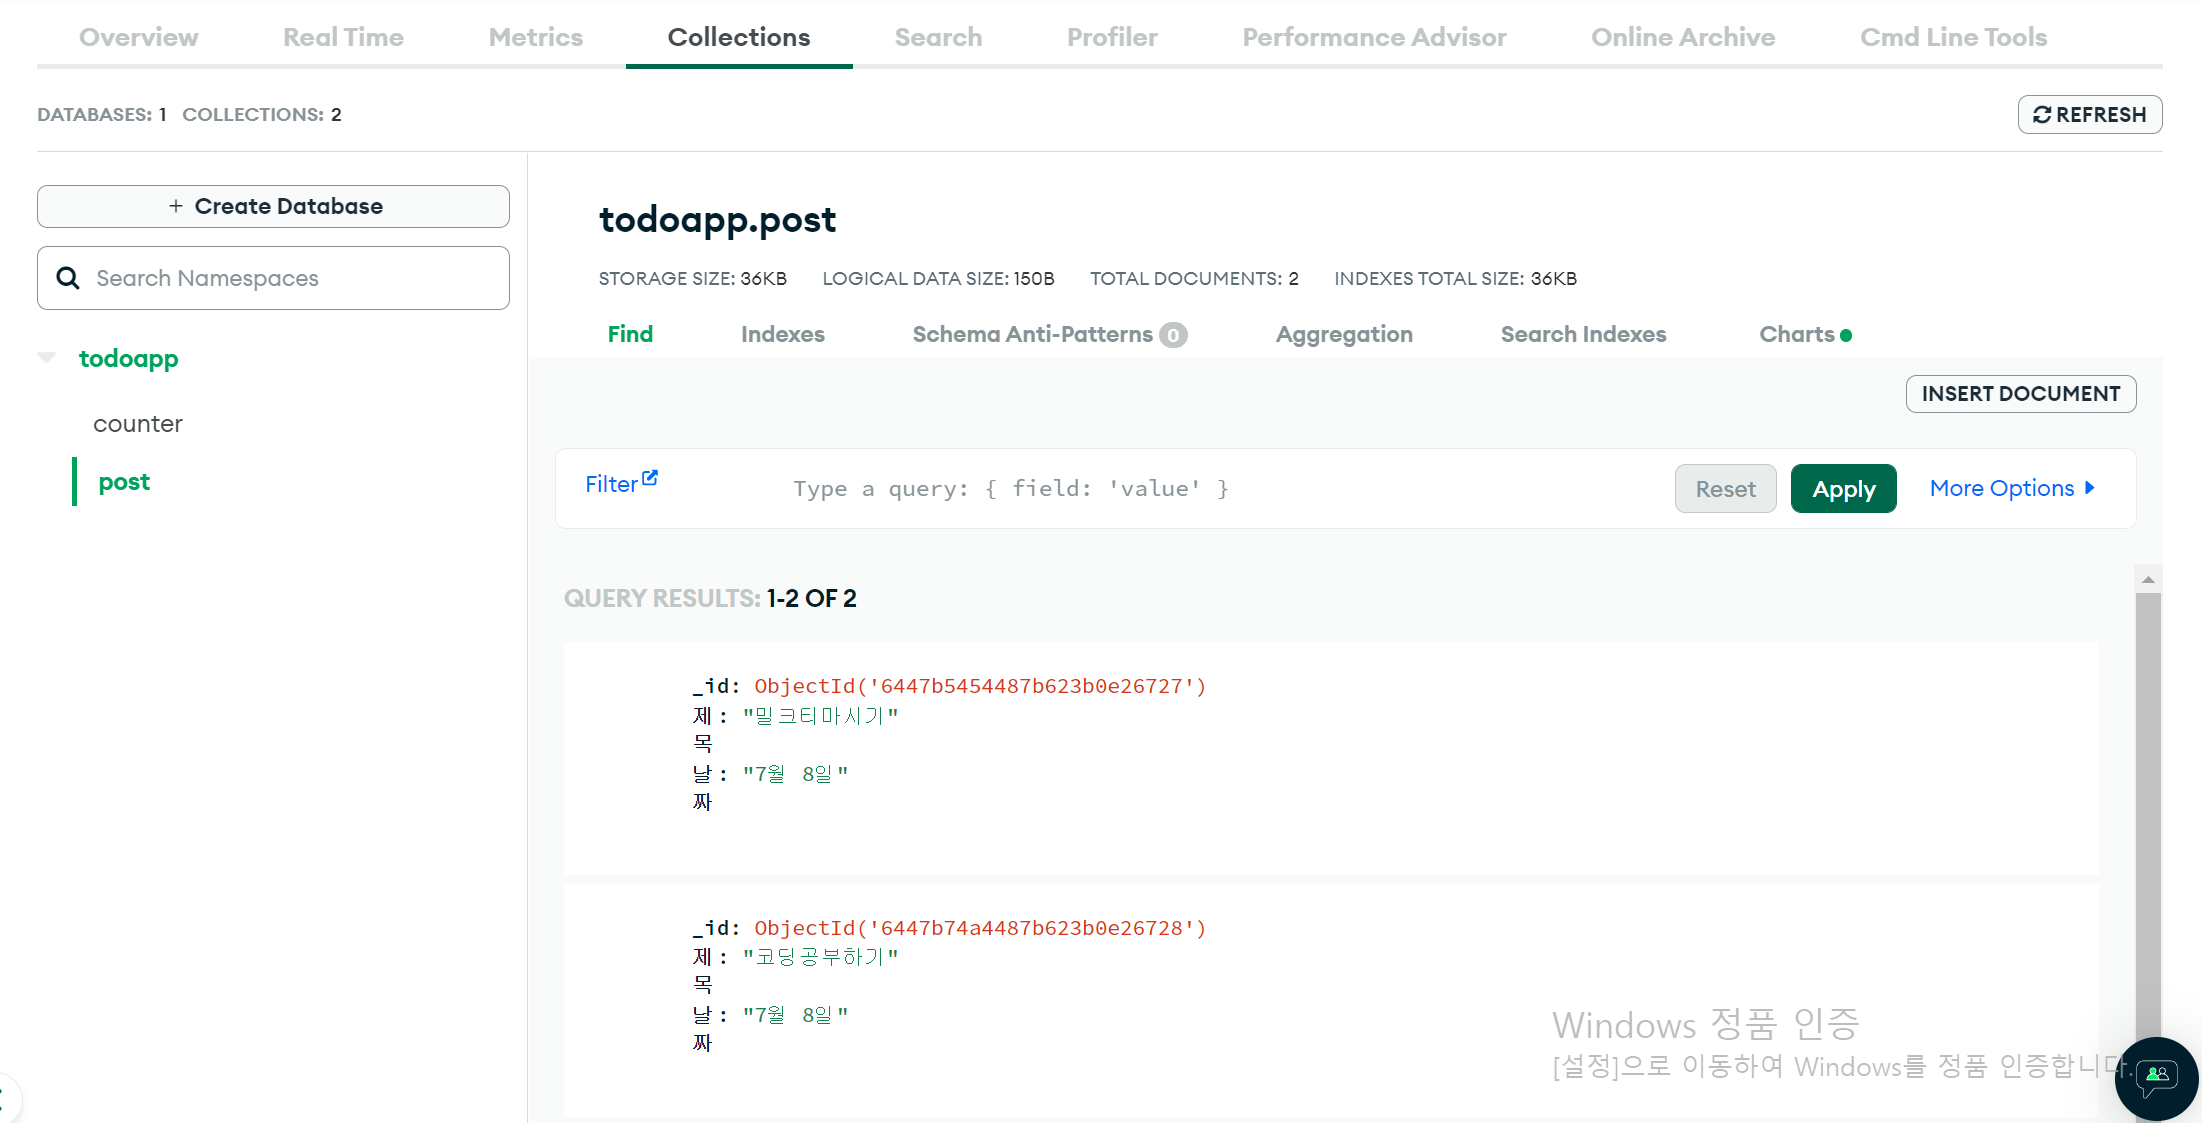This screenshot has width=2202, height=1123.
Task: Click the refresh icon in REFRESH button
Action: (2042, 115)
